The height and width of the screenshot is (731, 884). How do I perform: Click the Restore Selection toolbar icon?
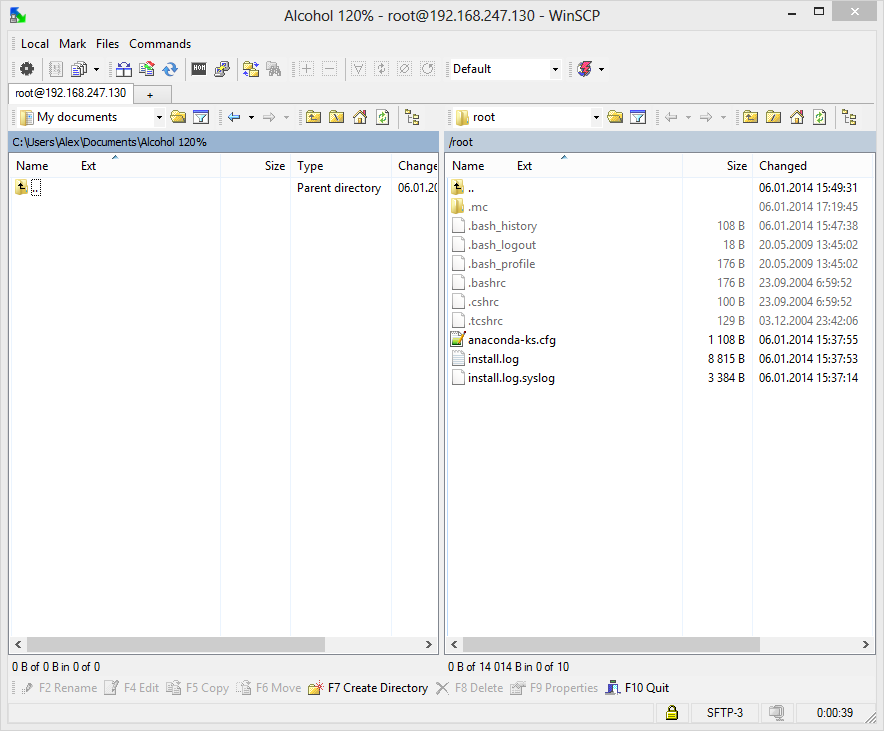pos(428,69)
